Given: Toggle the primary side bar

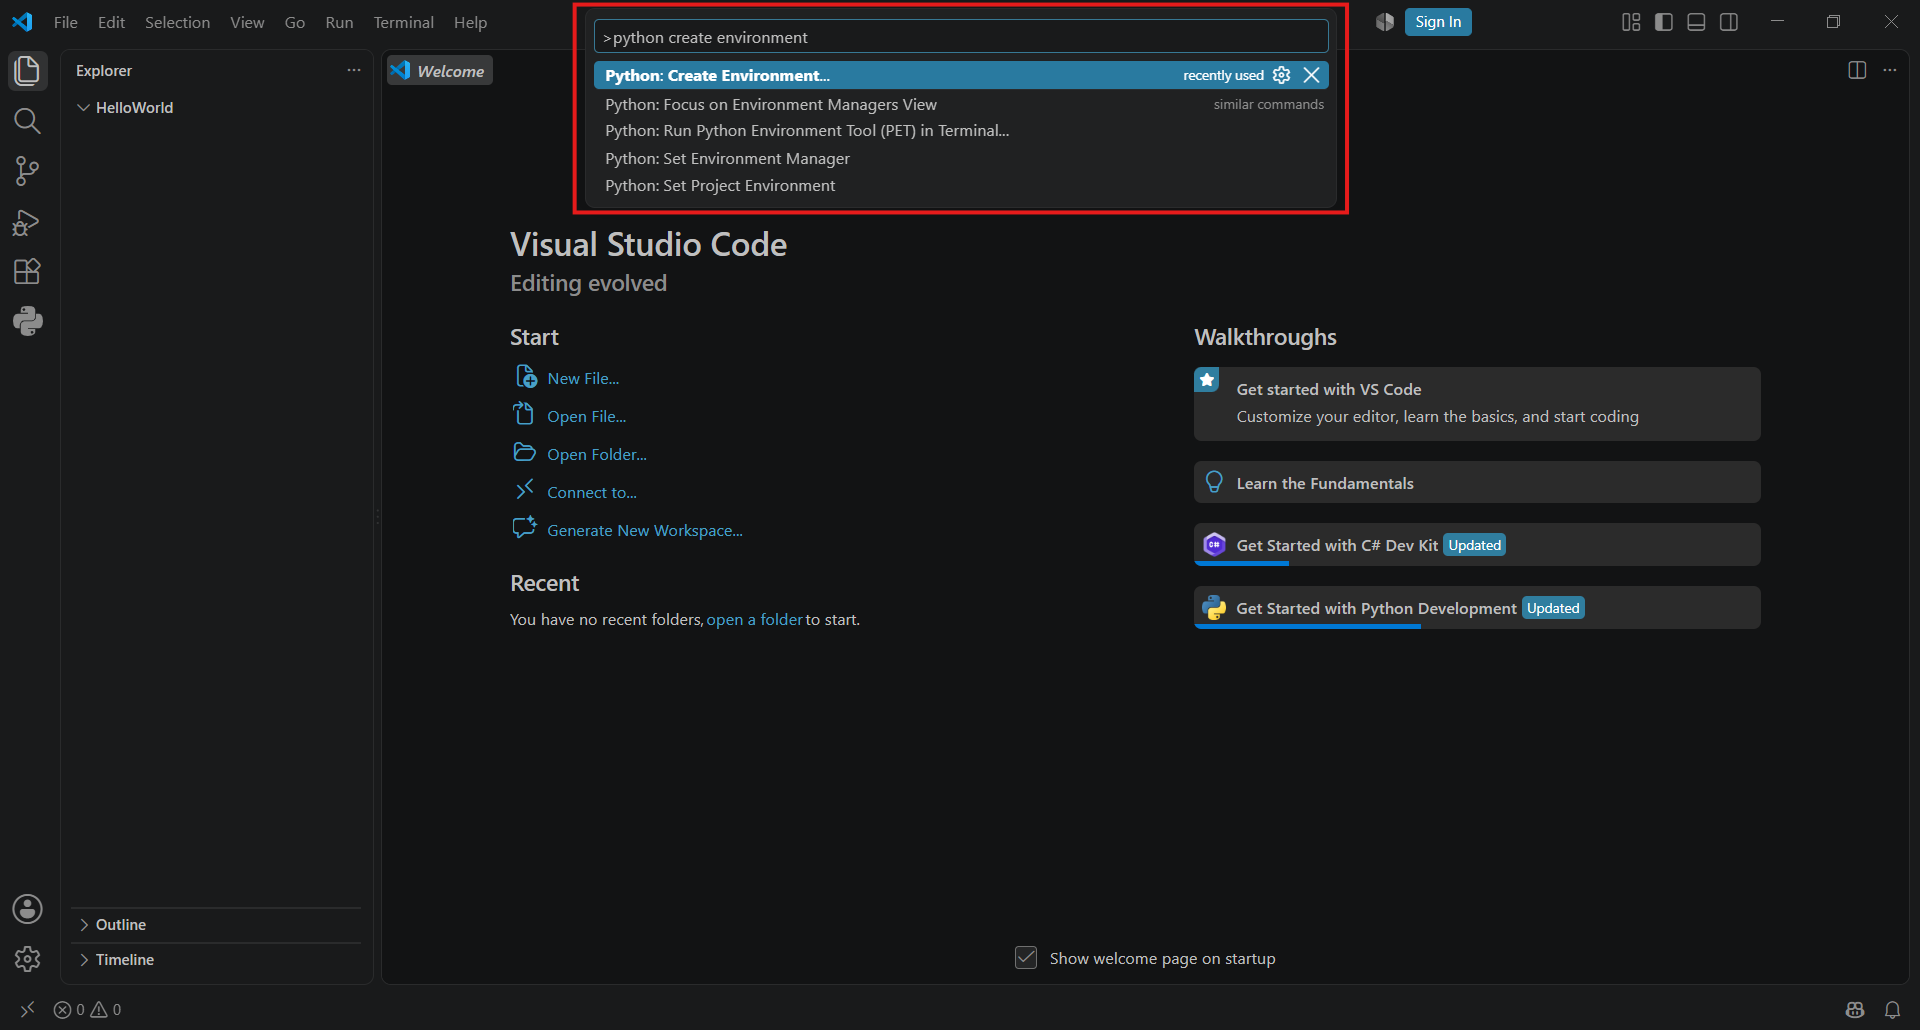Looking at the screenshot, I should [x=1664, y=22].
